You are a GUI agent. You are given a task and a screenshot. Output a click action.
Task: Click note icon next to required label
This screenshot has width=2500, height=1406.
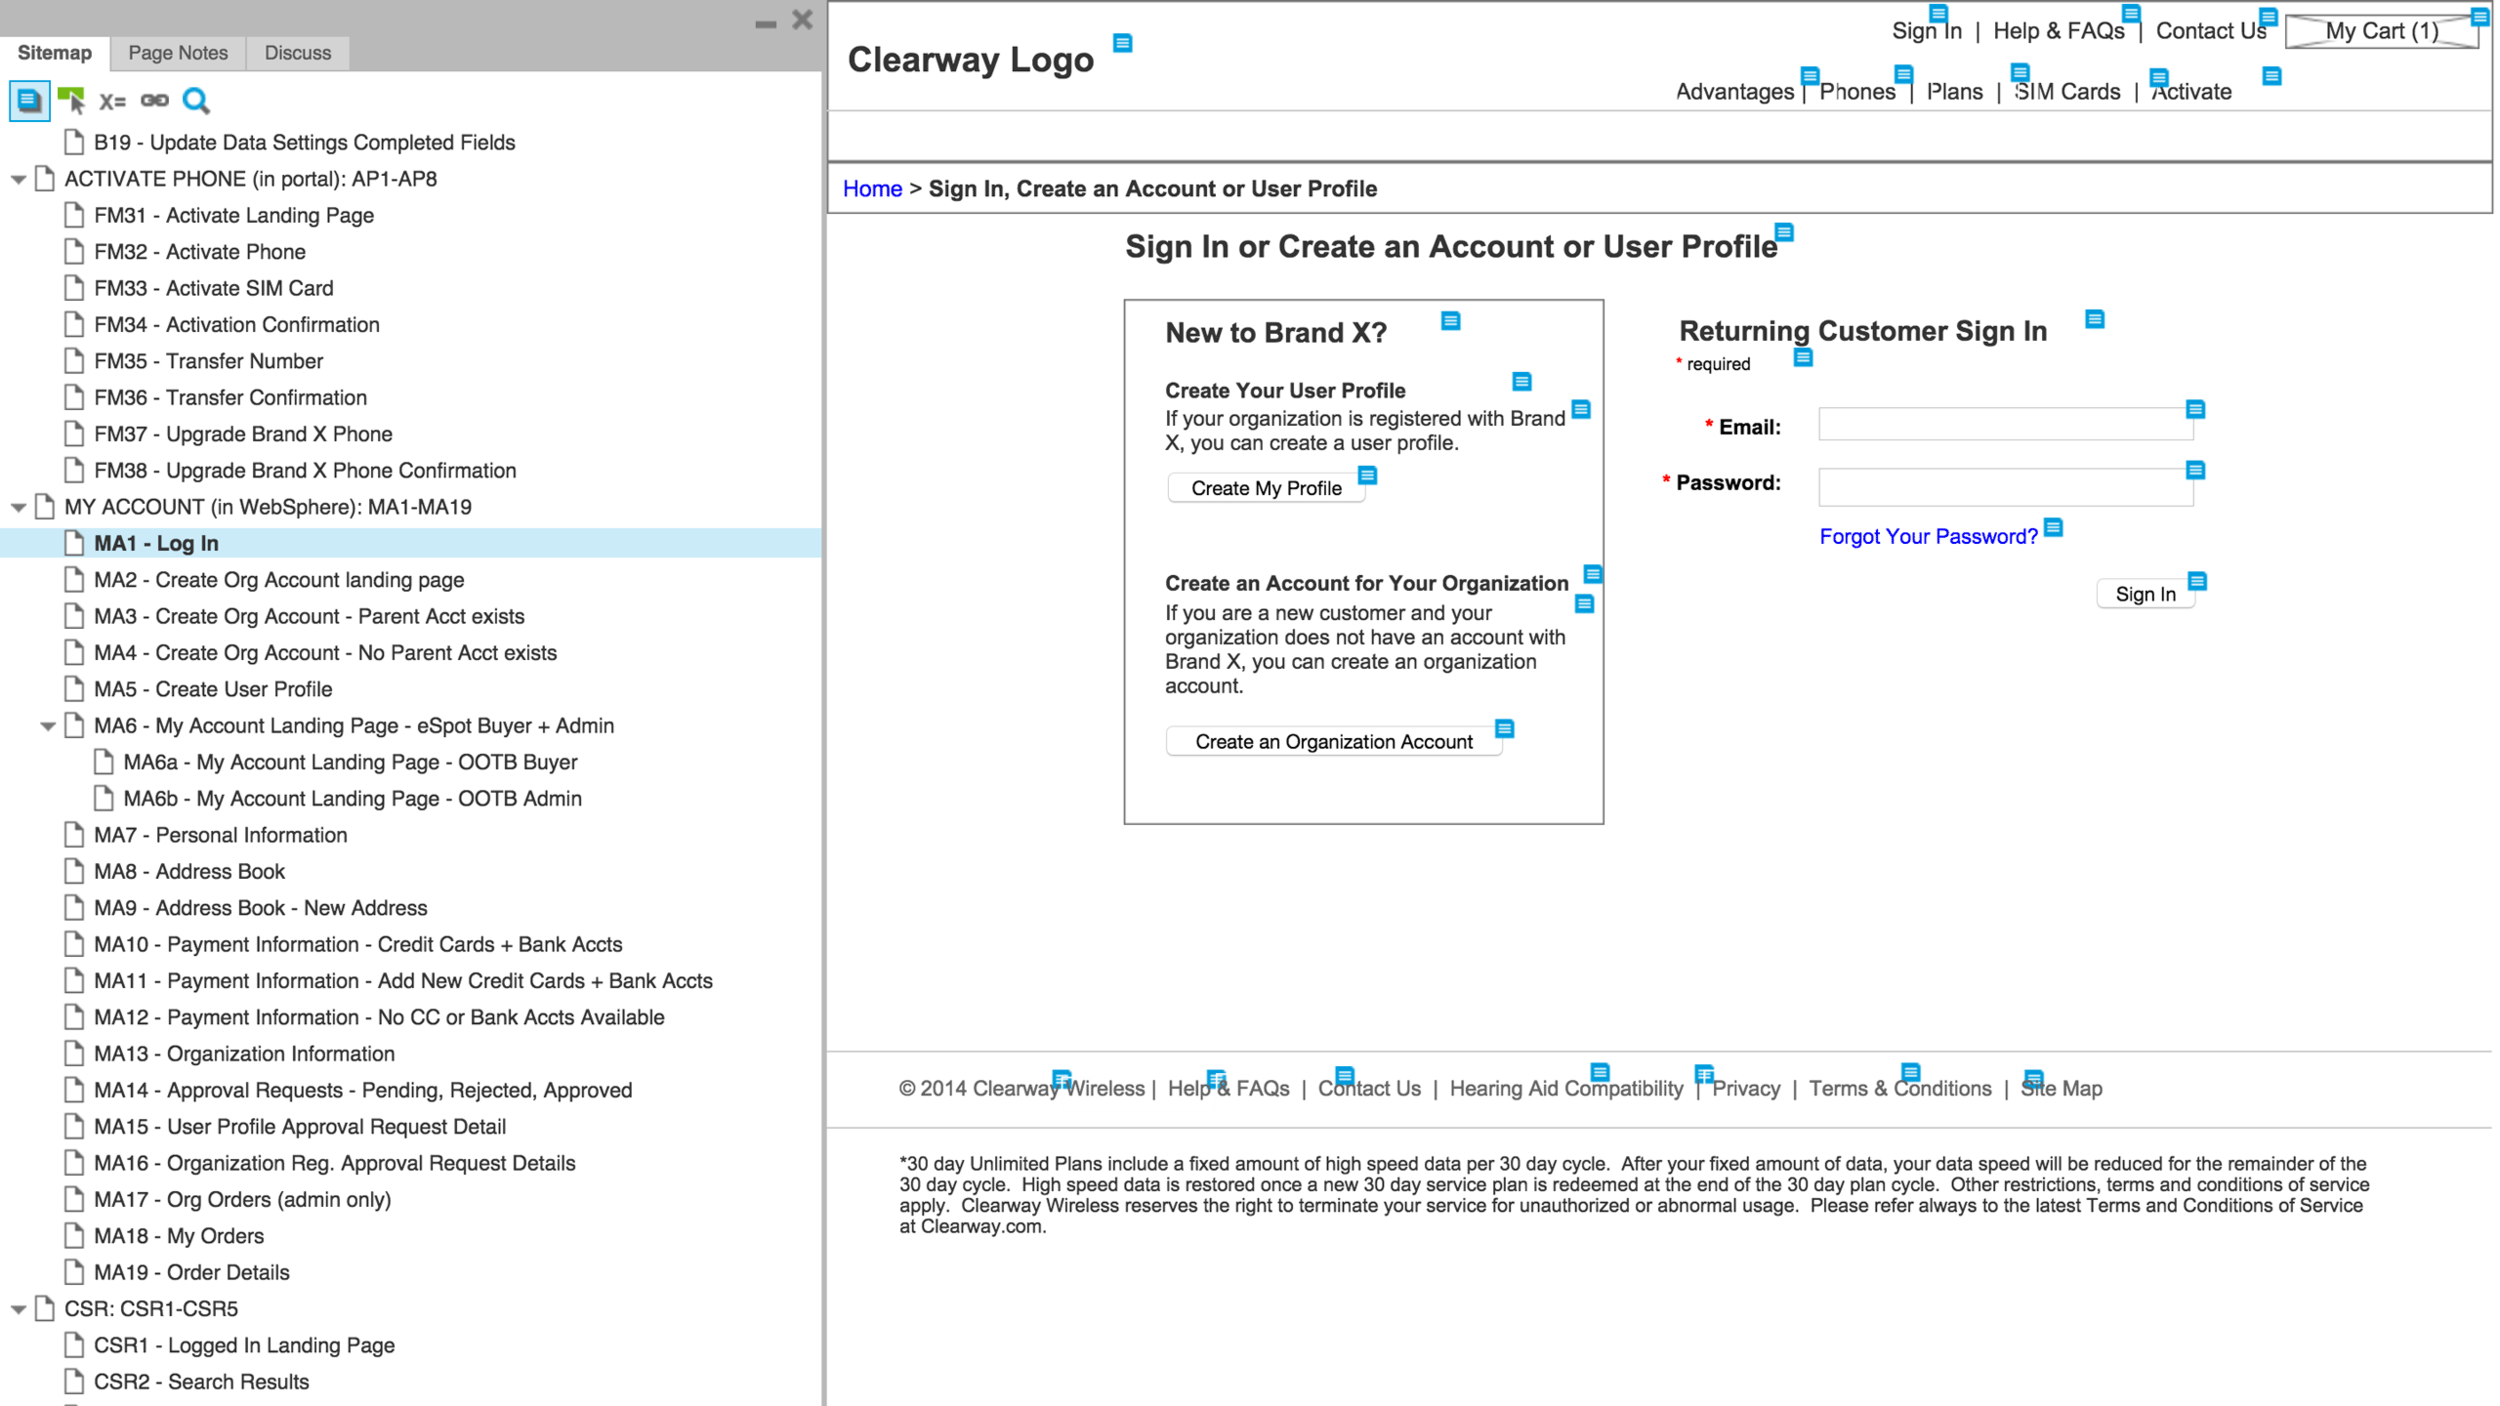click(1802, 358)
